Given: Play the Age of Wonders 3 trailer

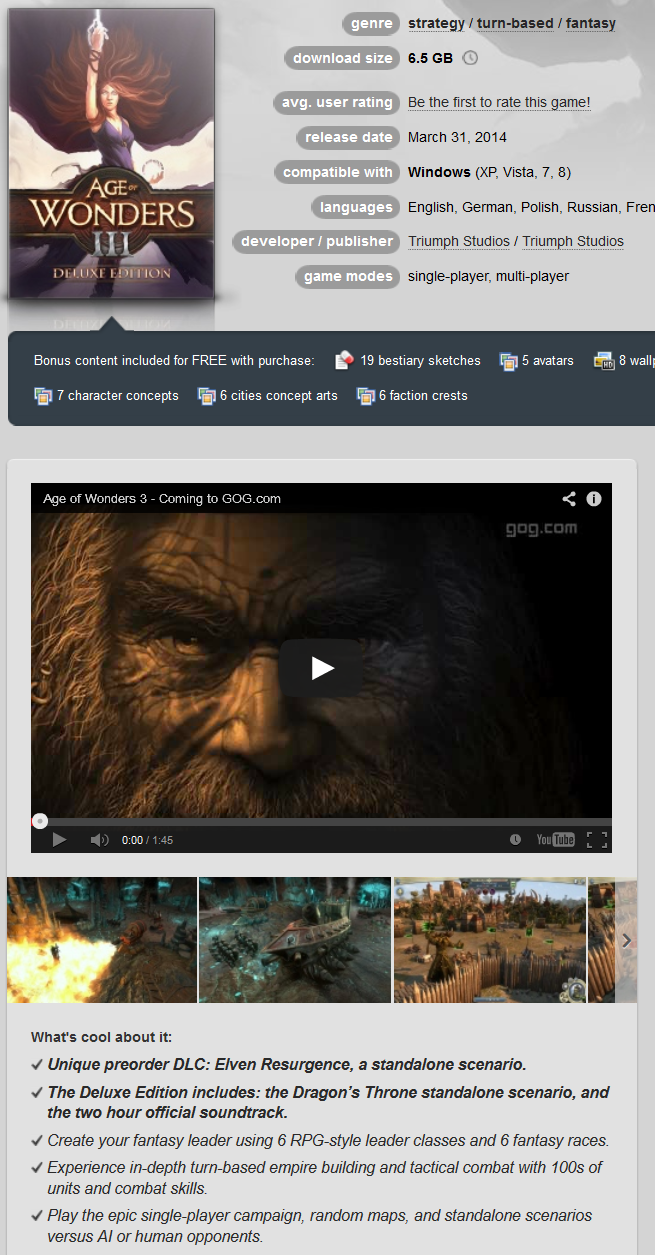Looking at the screenshot, I should pos(321,668).
